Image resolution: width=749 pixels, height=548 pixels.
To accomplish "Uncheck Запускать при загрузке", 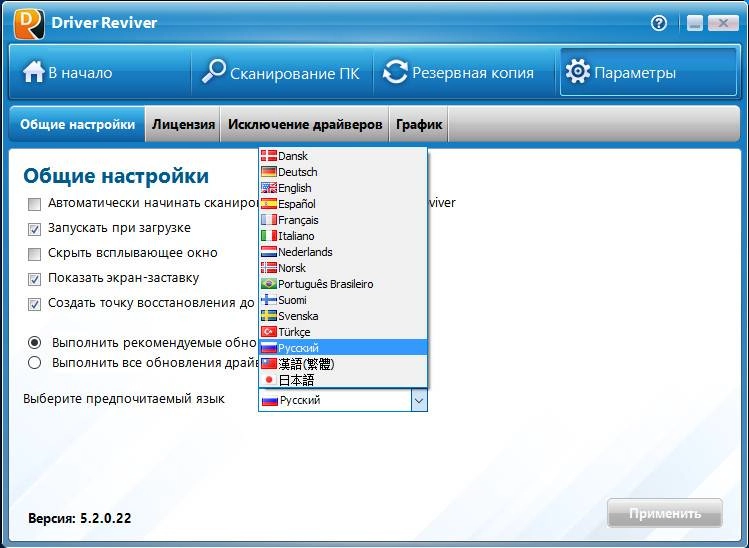I will 34,229.
